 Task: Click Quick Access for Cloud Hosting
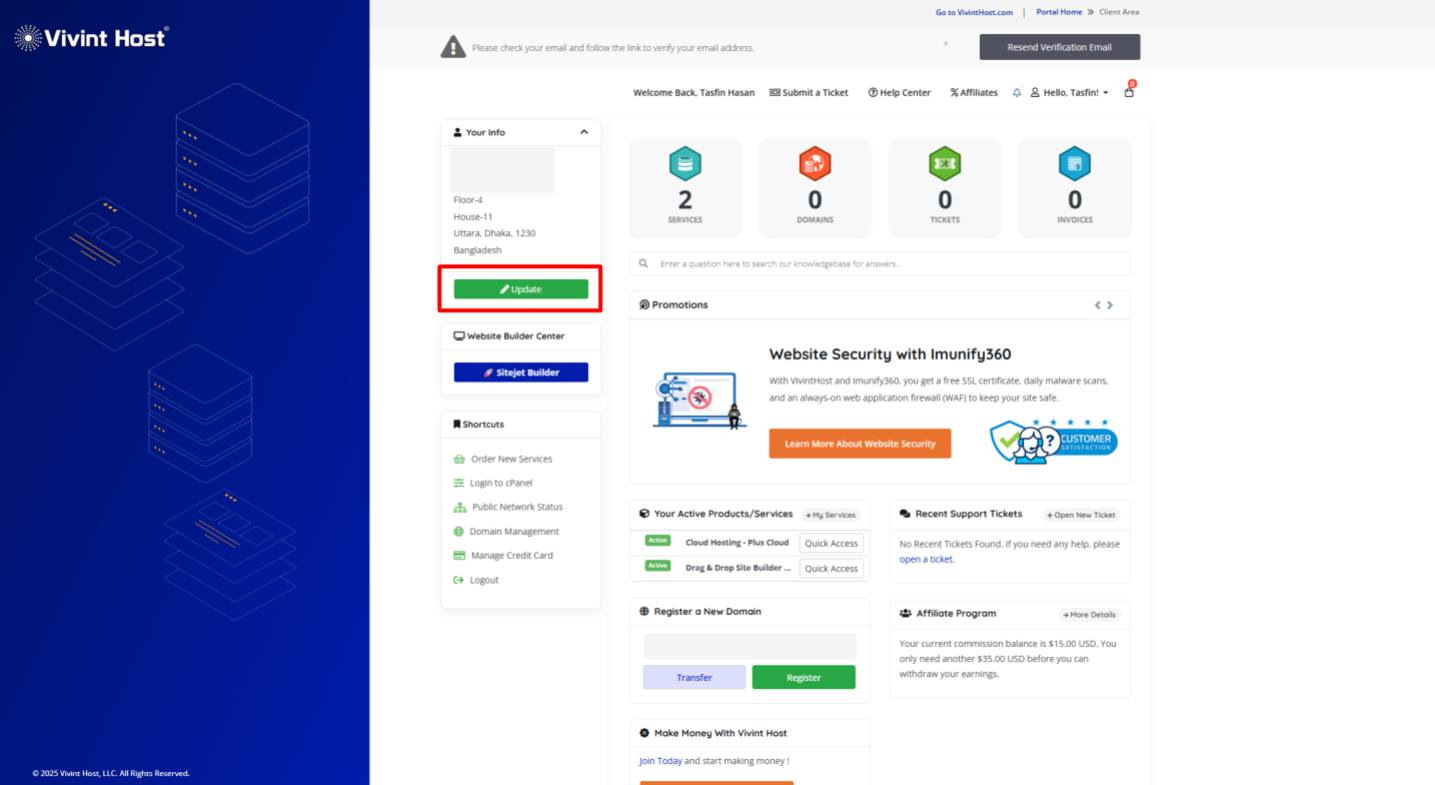(831, 543)
